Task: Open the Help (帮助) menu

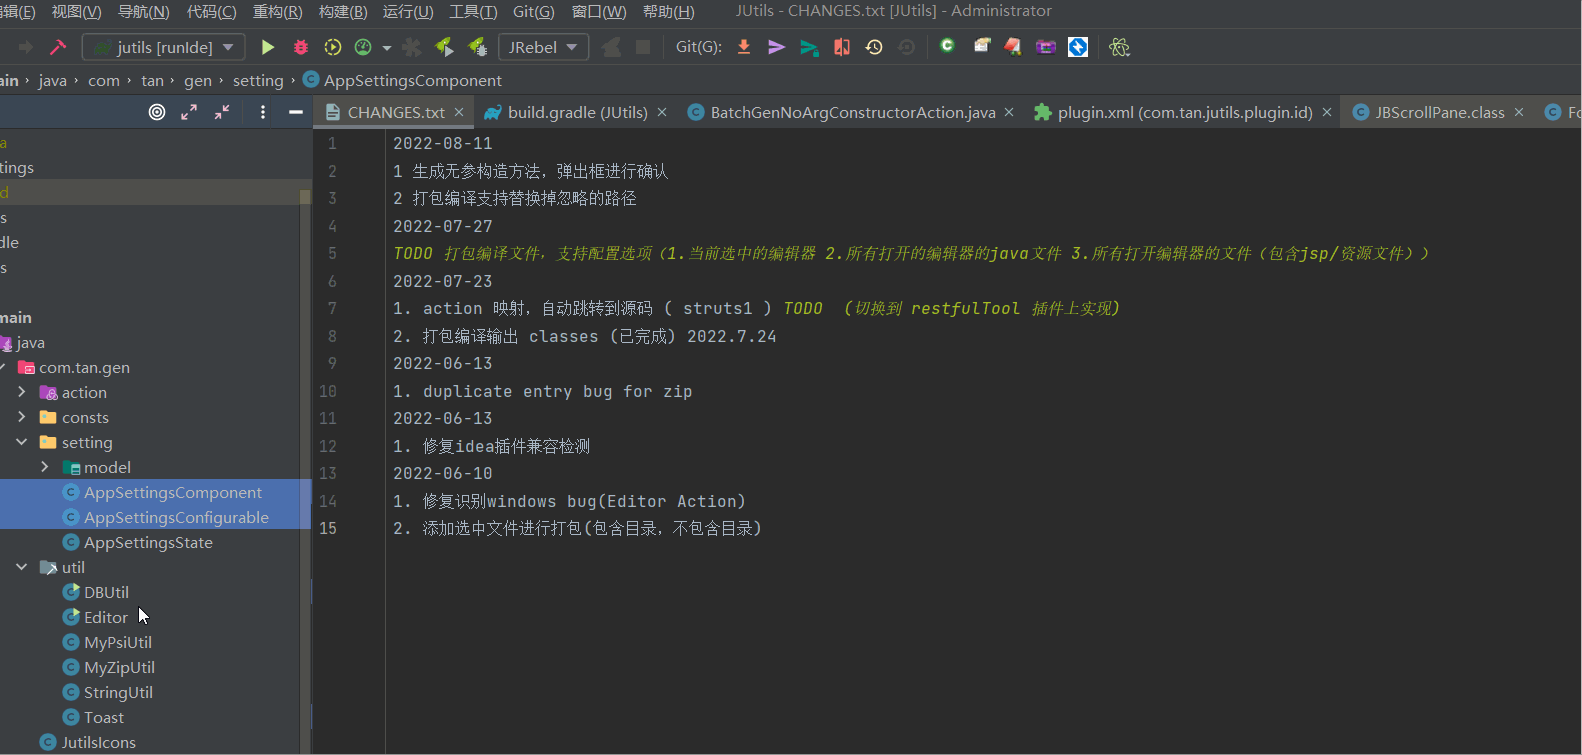Action: [x=669, y=11]
